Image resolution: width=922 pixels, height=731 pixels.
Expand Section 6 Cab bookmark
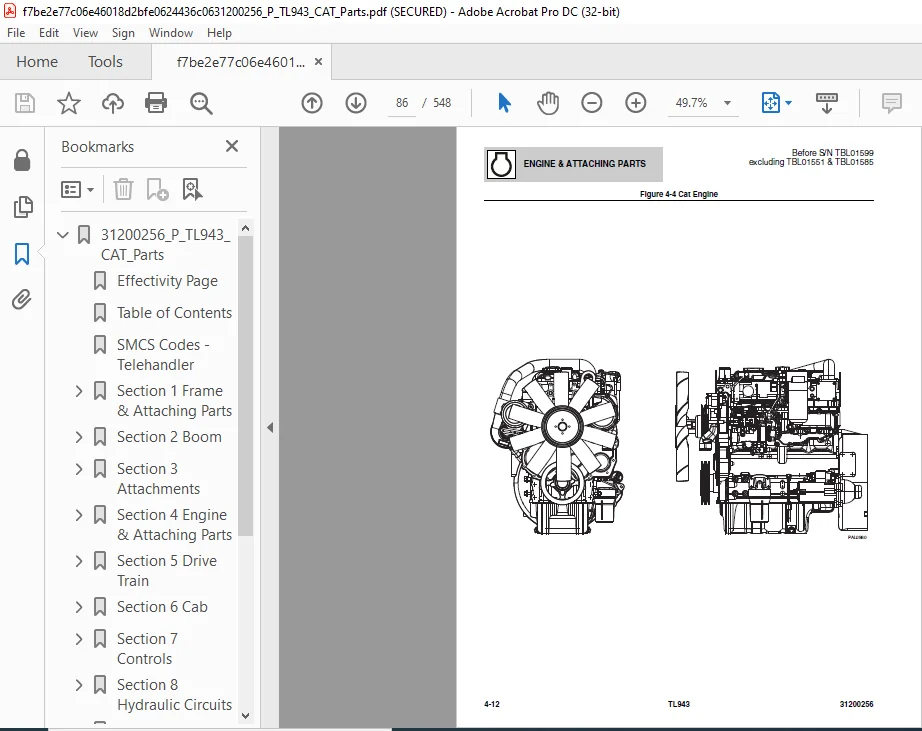point(79,607)
